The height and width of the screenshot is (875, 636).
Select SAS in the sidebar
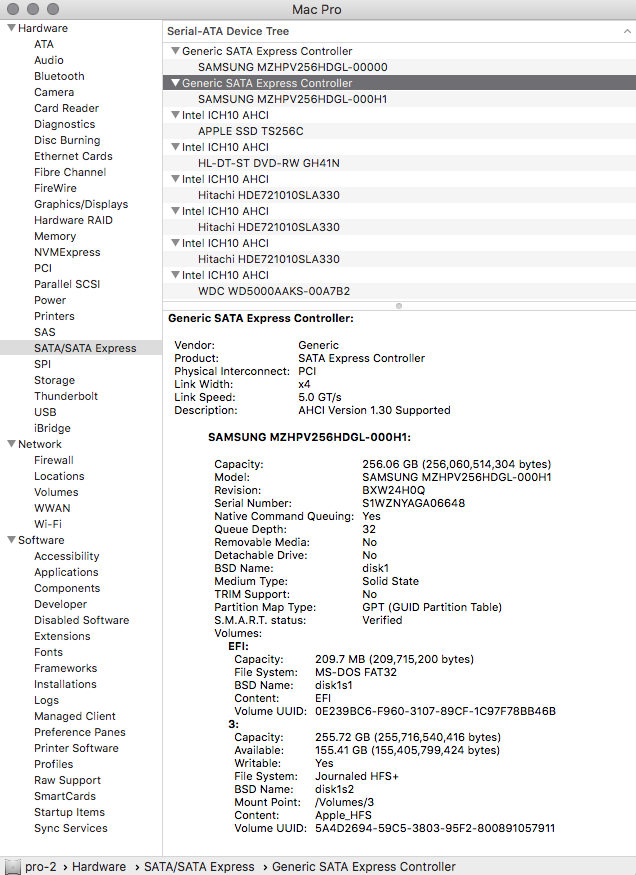[x=45, y=332]
